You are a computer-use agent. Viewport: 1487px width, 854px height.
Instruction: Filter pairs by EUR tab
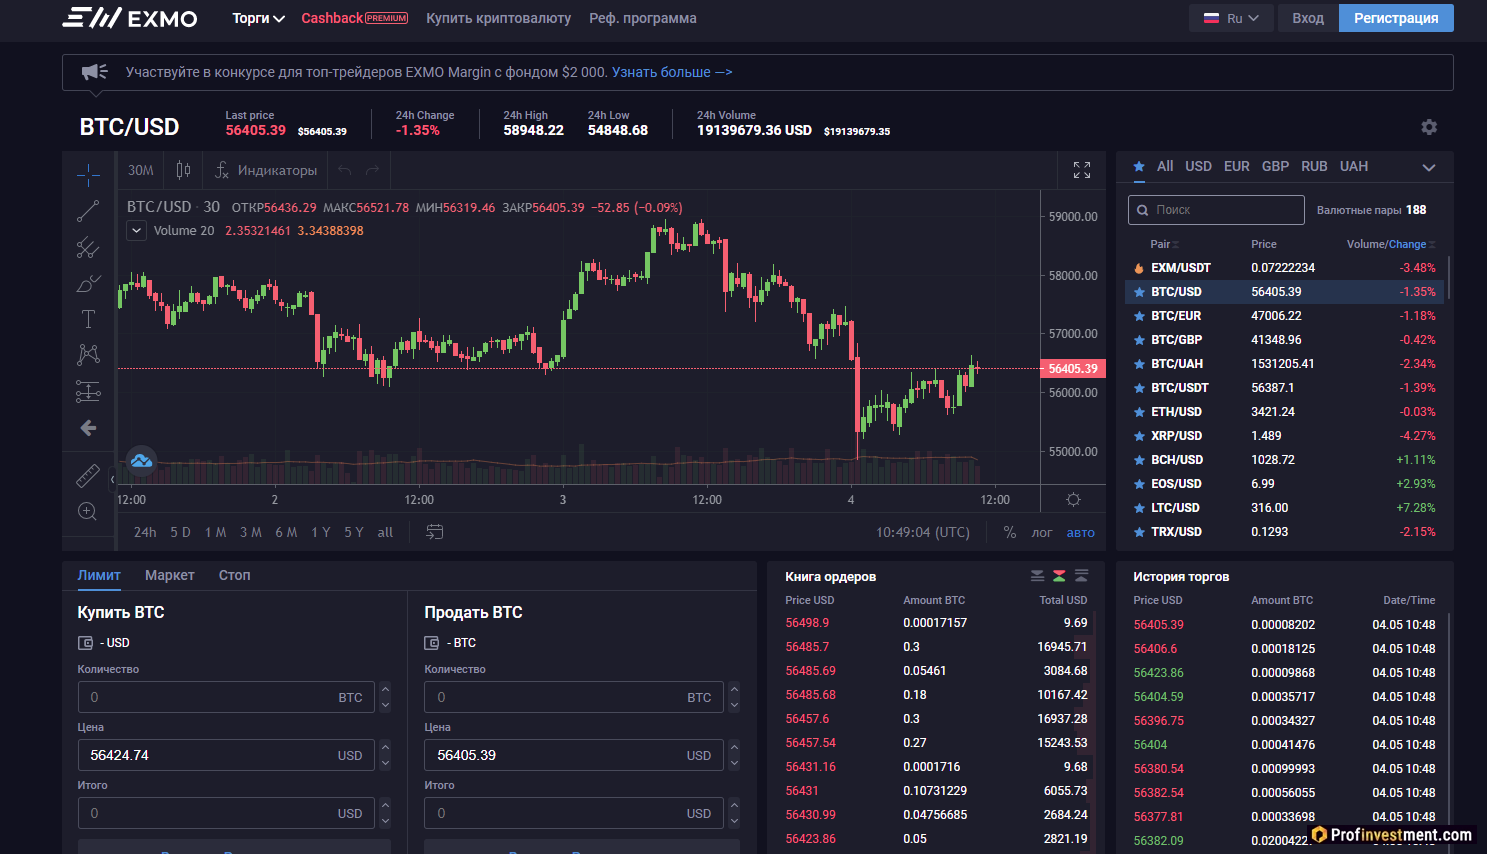(1236, 166)
